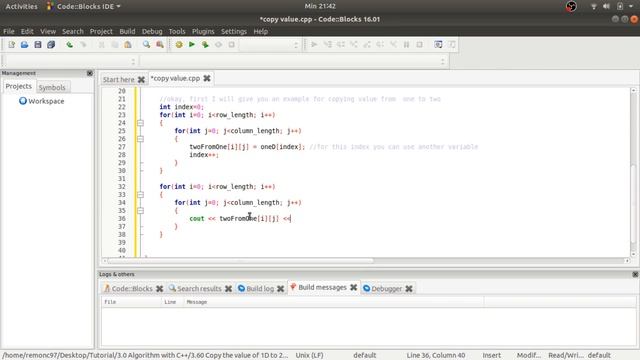Open the narrow combo box on the second toolbar row
The width and height of the screenshot is (640, 360).
(x=70, y=62)
